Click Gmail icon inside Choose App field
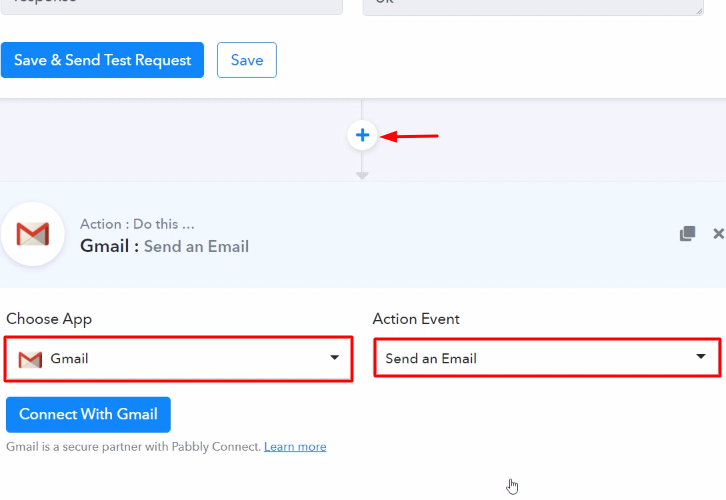The width and height of the screenshot is (726, 500). pos(30,359)
